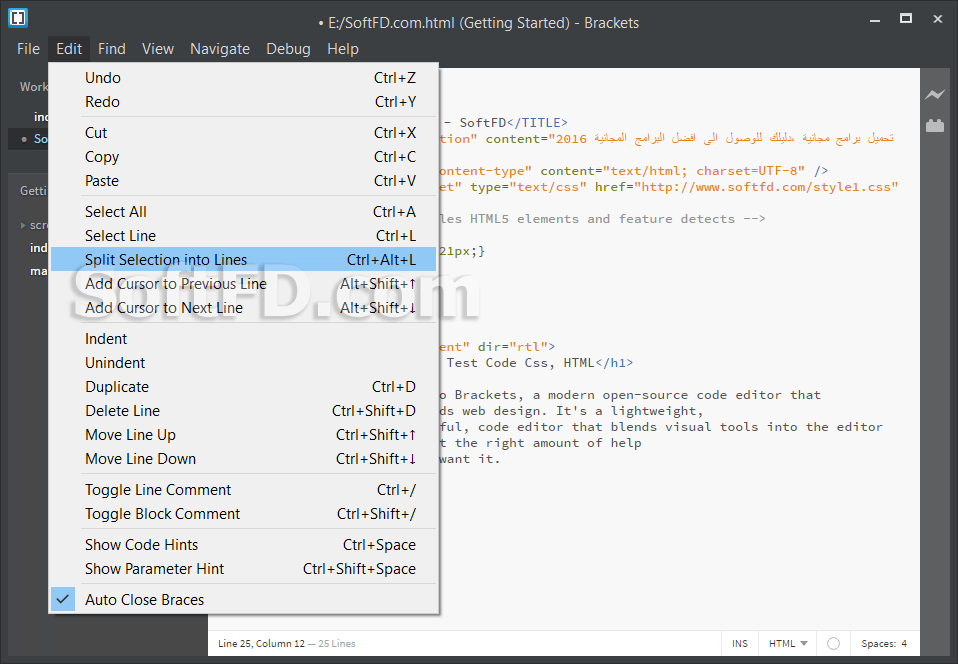958x664 pixels.
Task: Click the Working Files header
Action: [x=34, y=87]
